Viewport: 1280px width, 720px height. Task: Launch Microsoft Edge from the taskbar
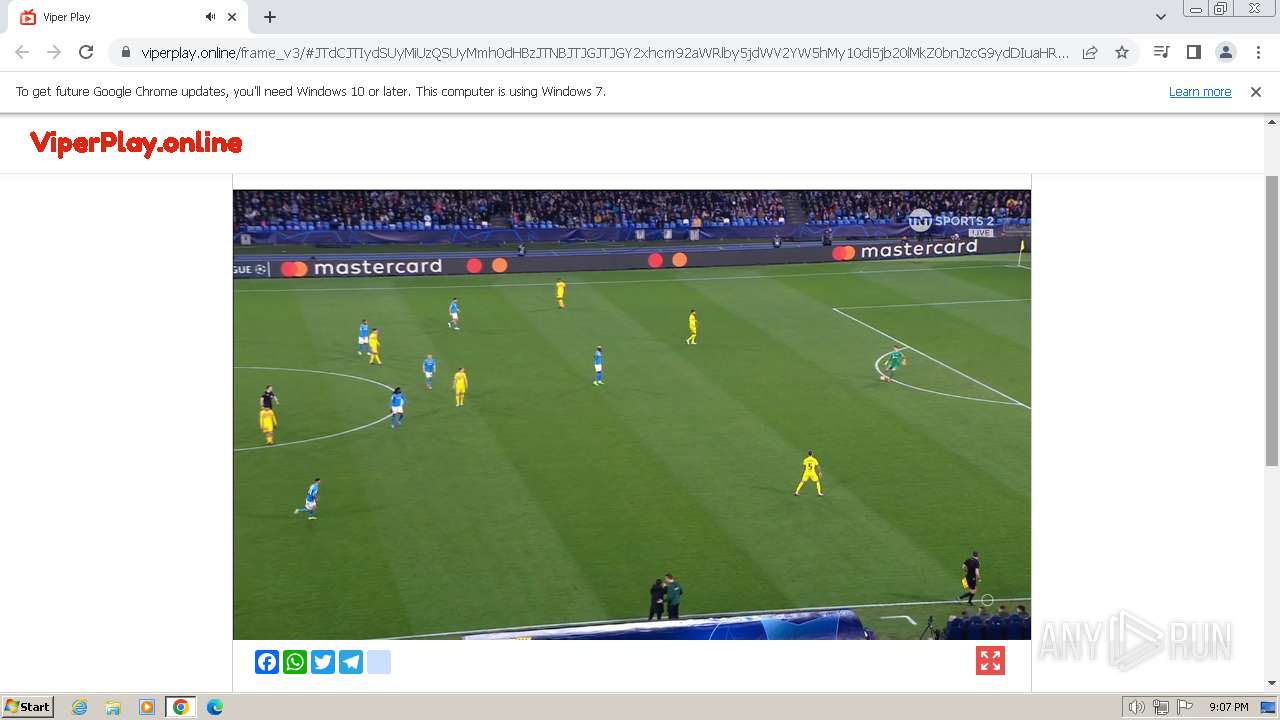click(215, 707)
